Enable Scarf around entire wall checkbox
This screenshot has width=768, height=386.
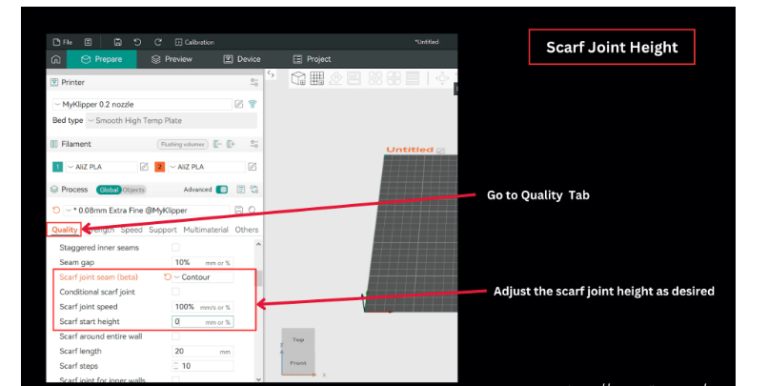(176, 337)
